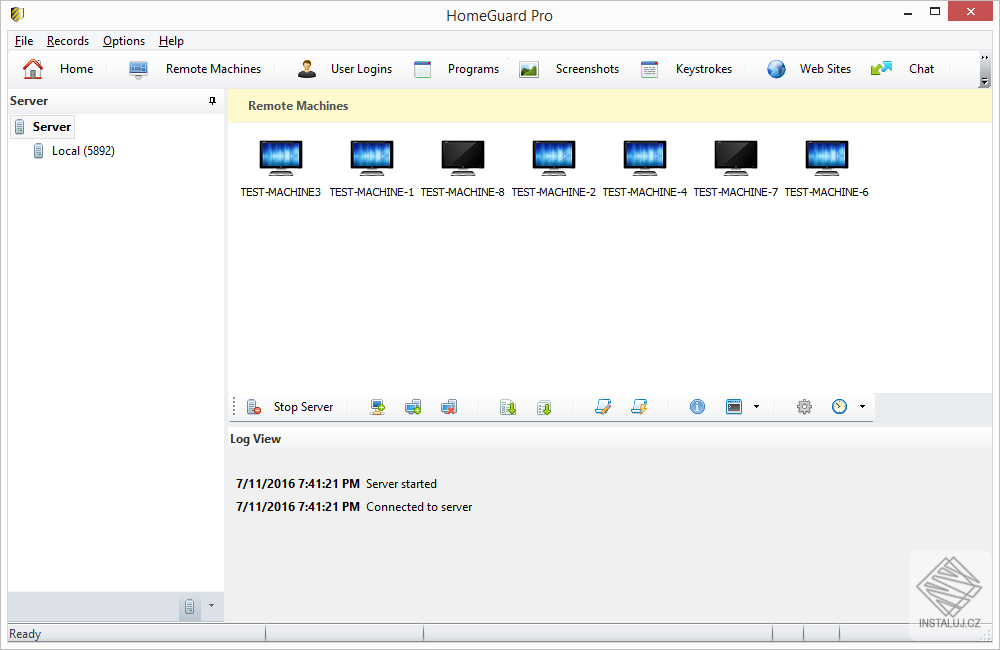Click the blue information icon
Screen dimensions: 1000x650
tap(698, 407)
